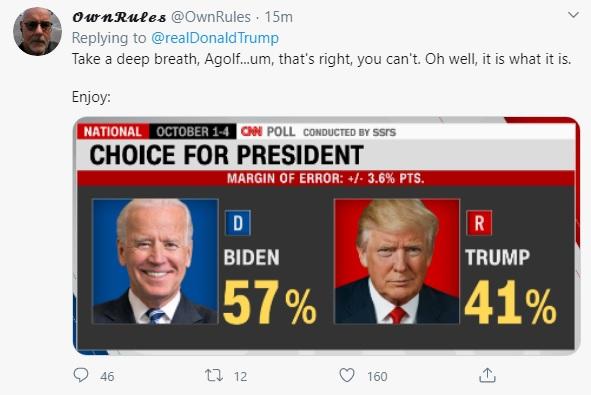Open the share tweet icon
Screen dimensions: 591x395
487,375
